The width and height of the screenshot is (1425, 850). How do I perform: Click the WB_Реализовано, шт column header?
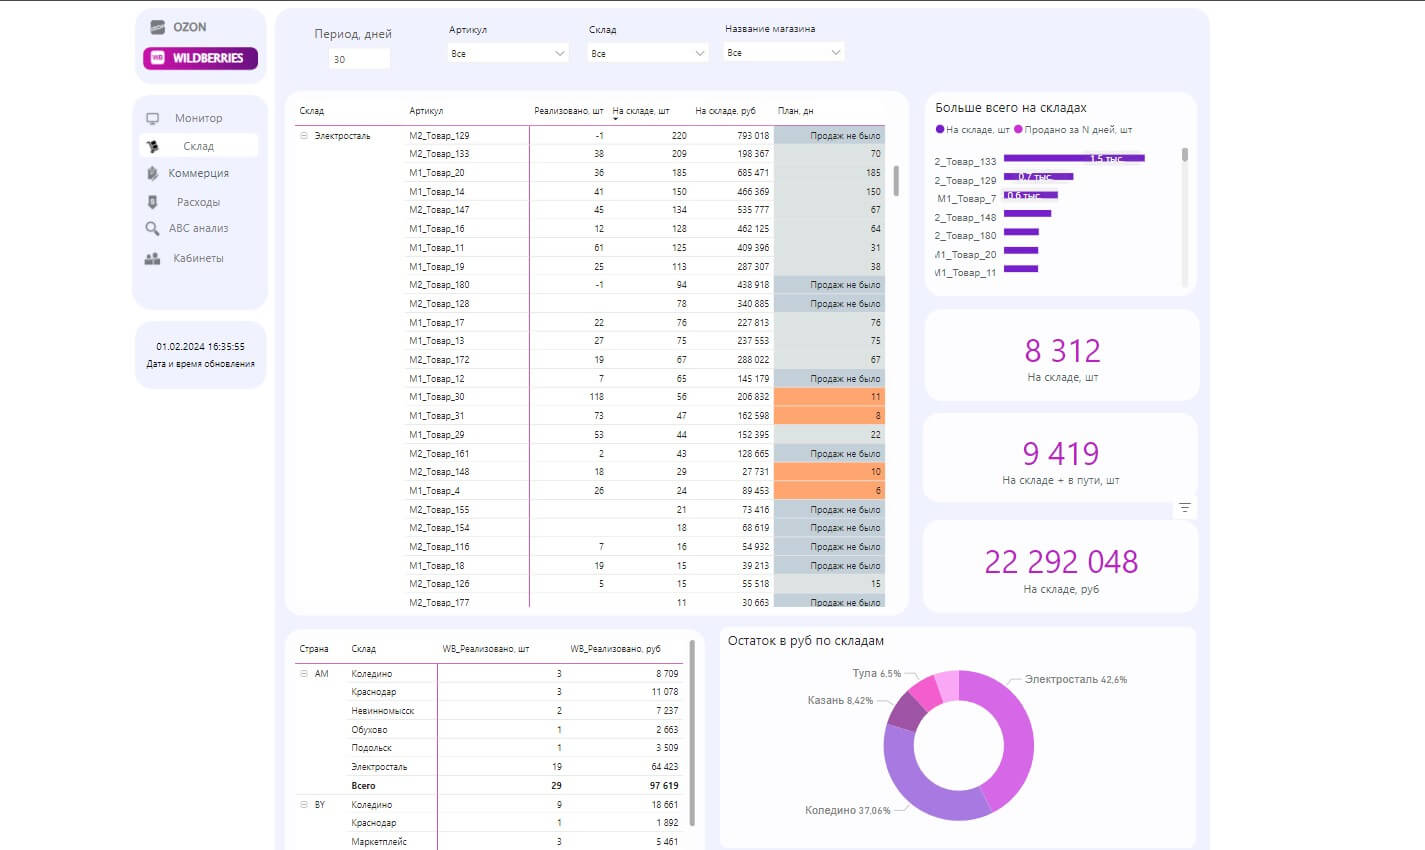(x=486, y=649)
